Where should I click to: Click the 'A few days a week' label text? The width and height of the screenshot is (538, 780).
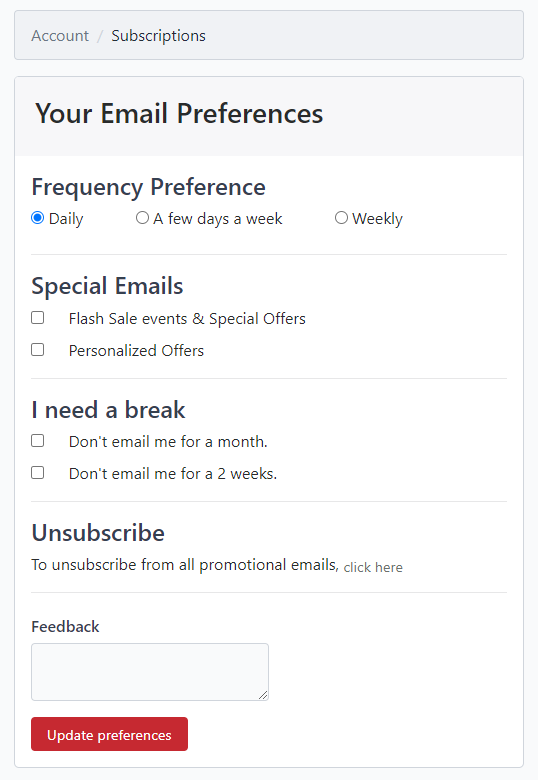click(218, 219)
